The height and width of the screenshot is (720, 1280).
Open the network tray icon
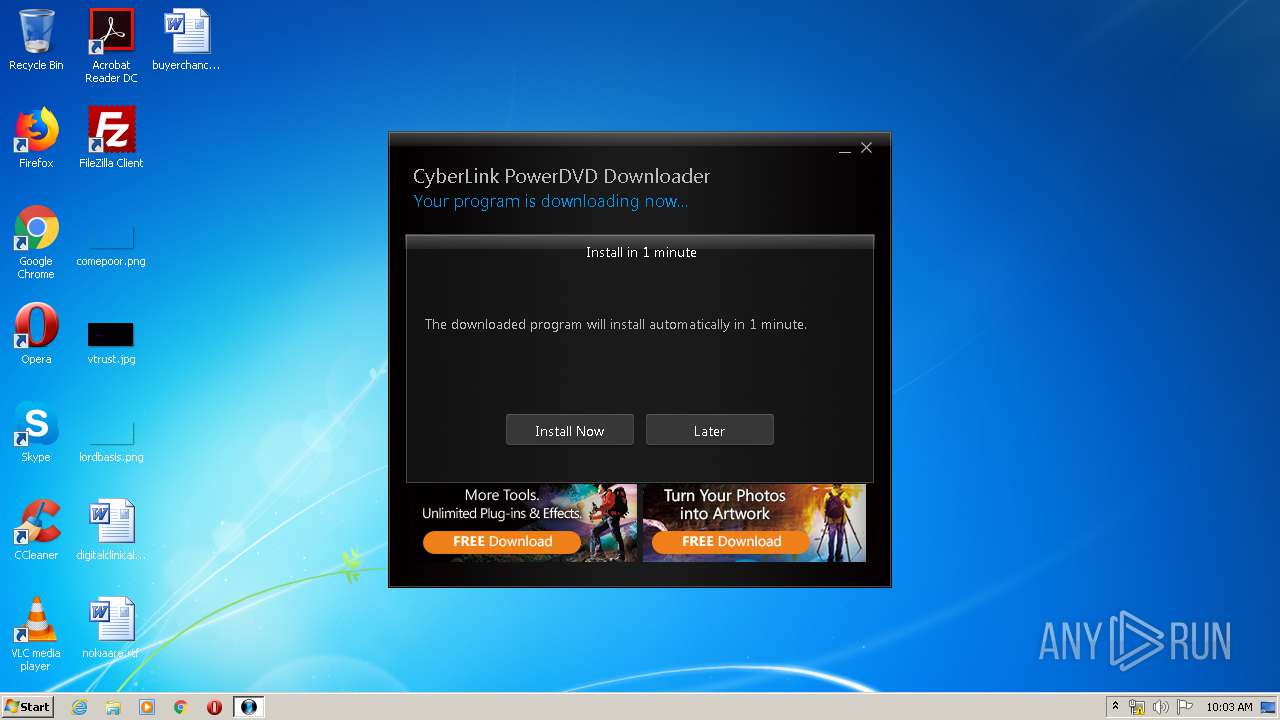point(1137,707)
